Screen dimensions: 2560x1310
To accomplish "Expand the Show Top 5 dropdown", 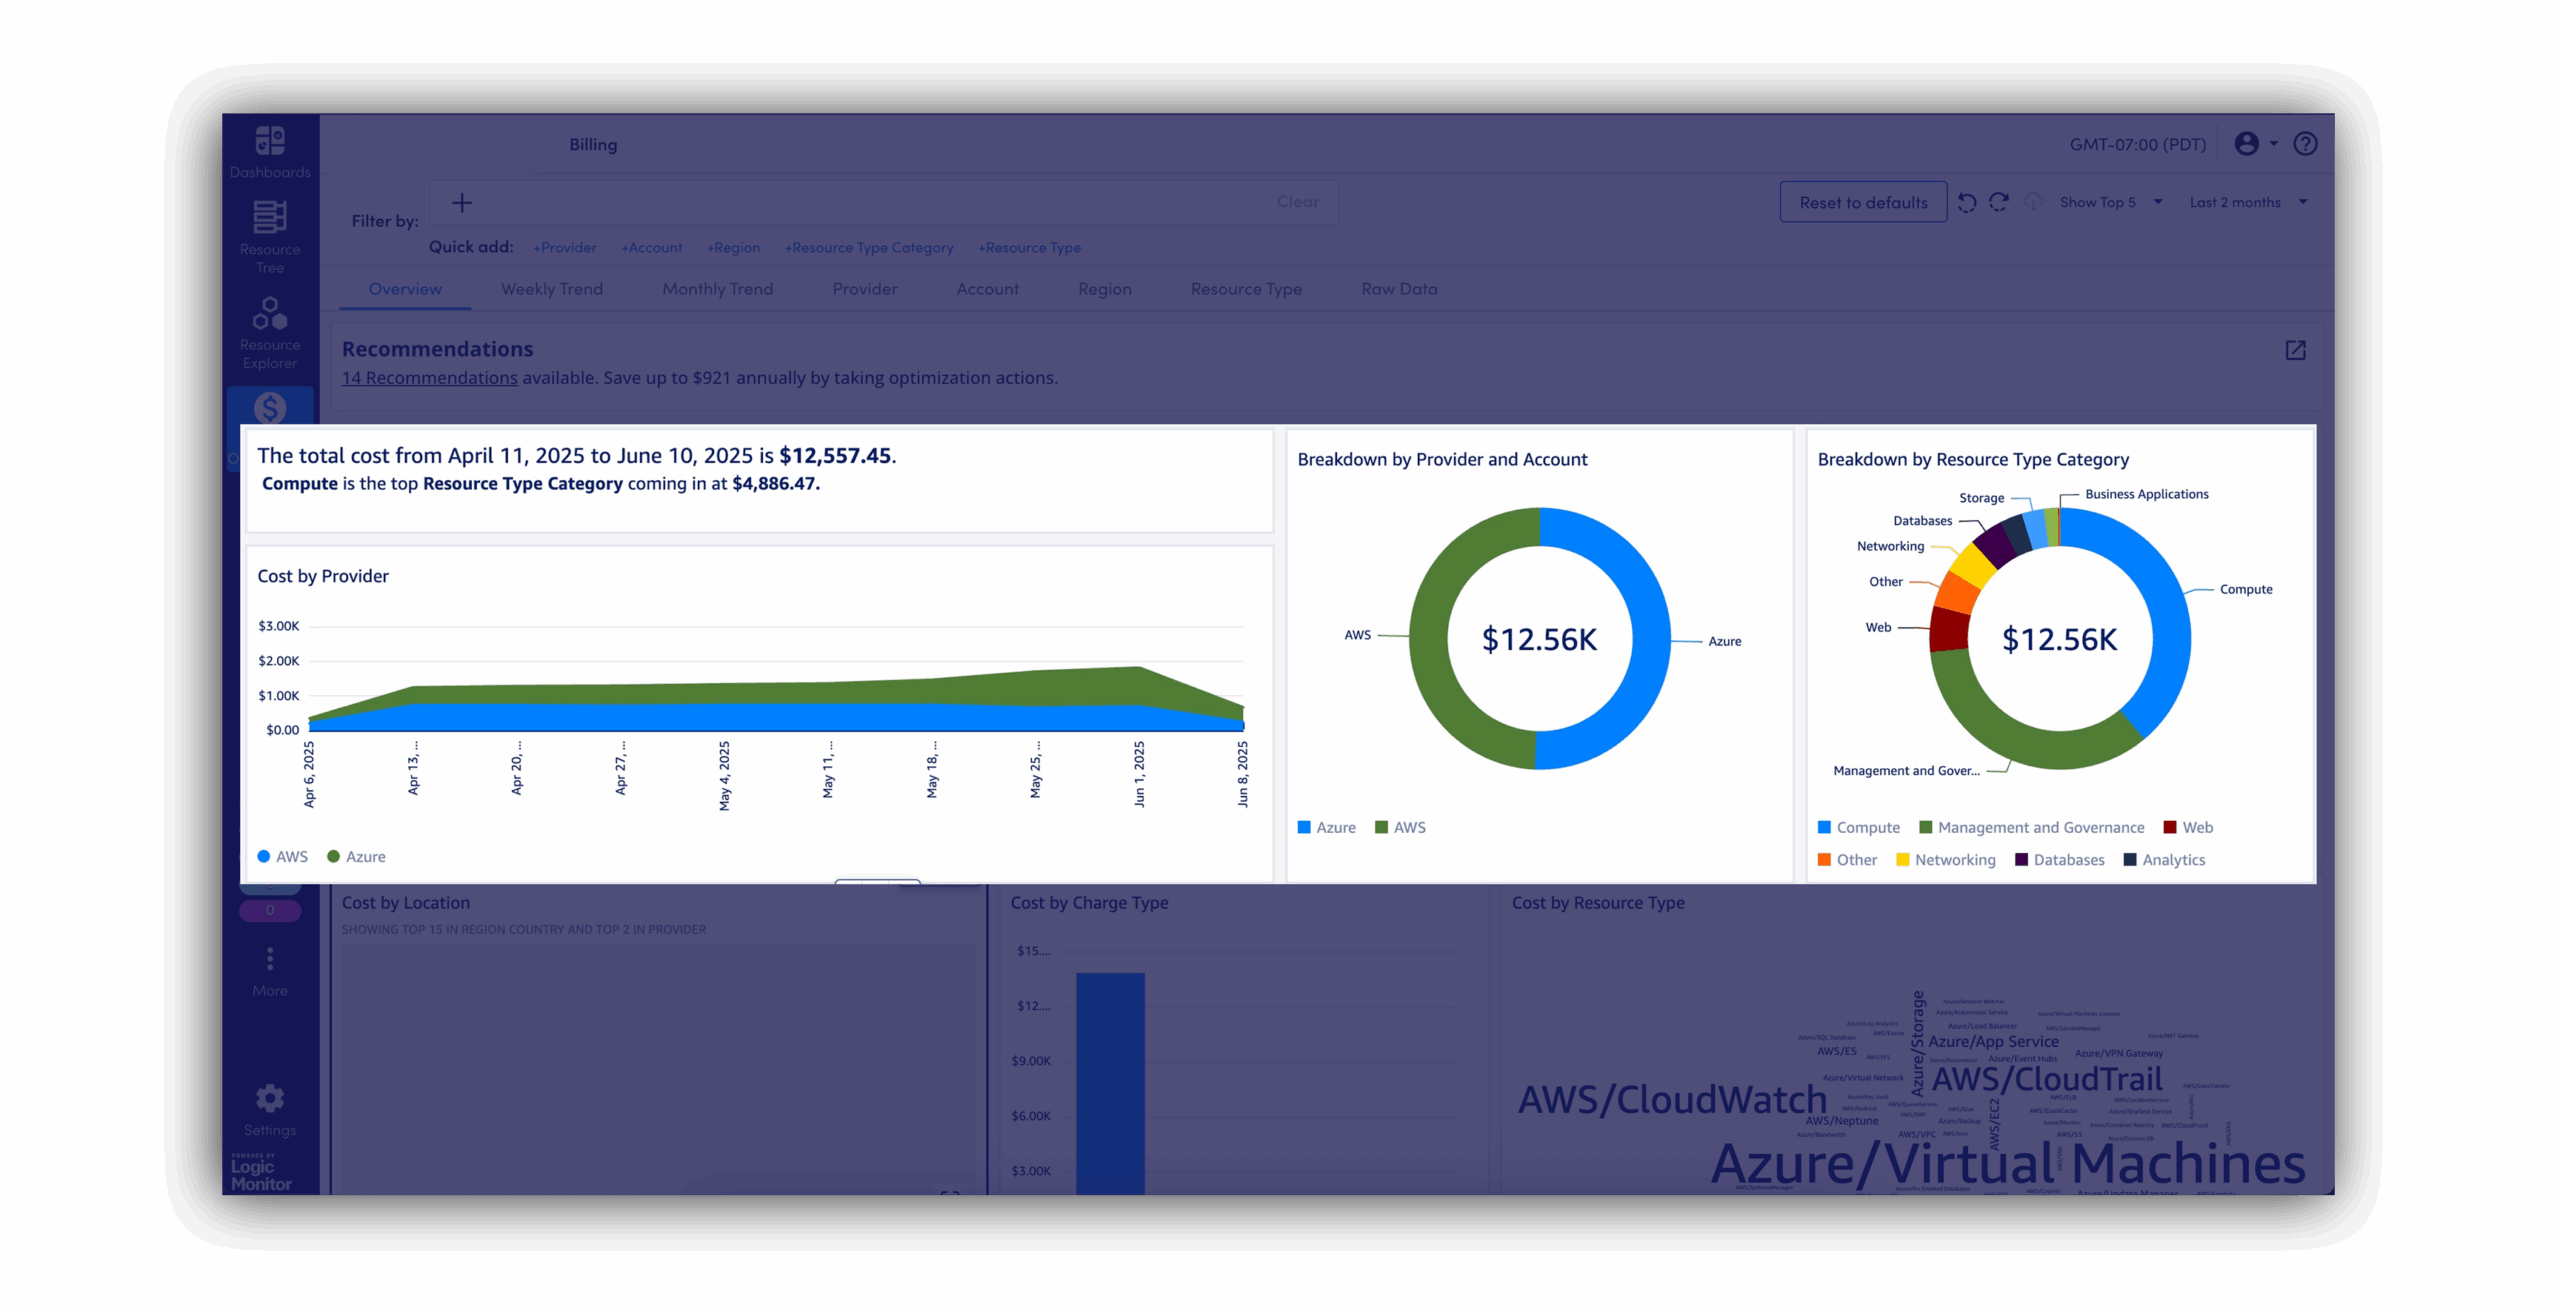I will point(2111,202).
